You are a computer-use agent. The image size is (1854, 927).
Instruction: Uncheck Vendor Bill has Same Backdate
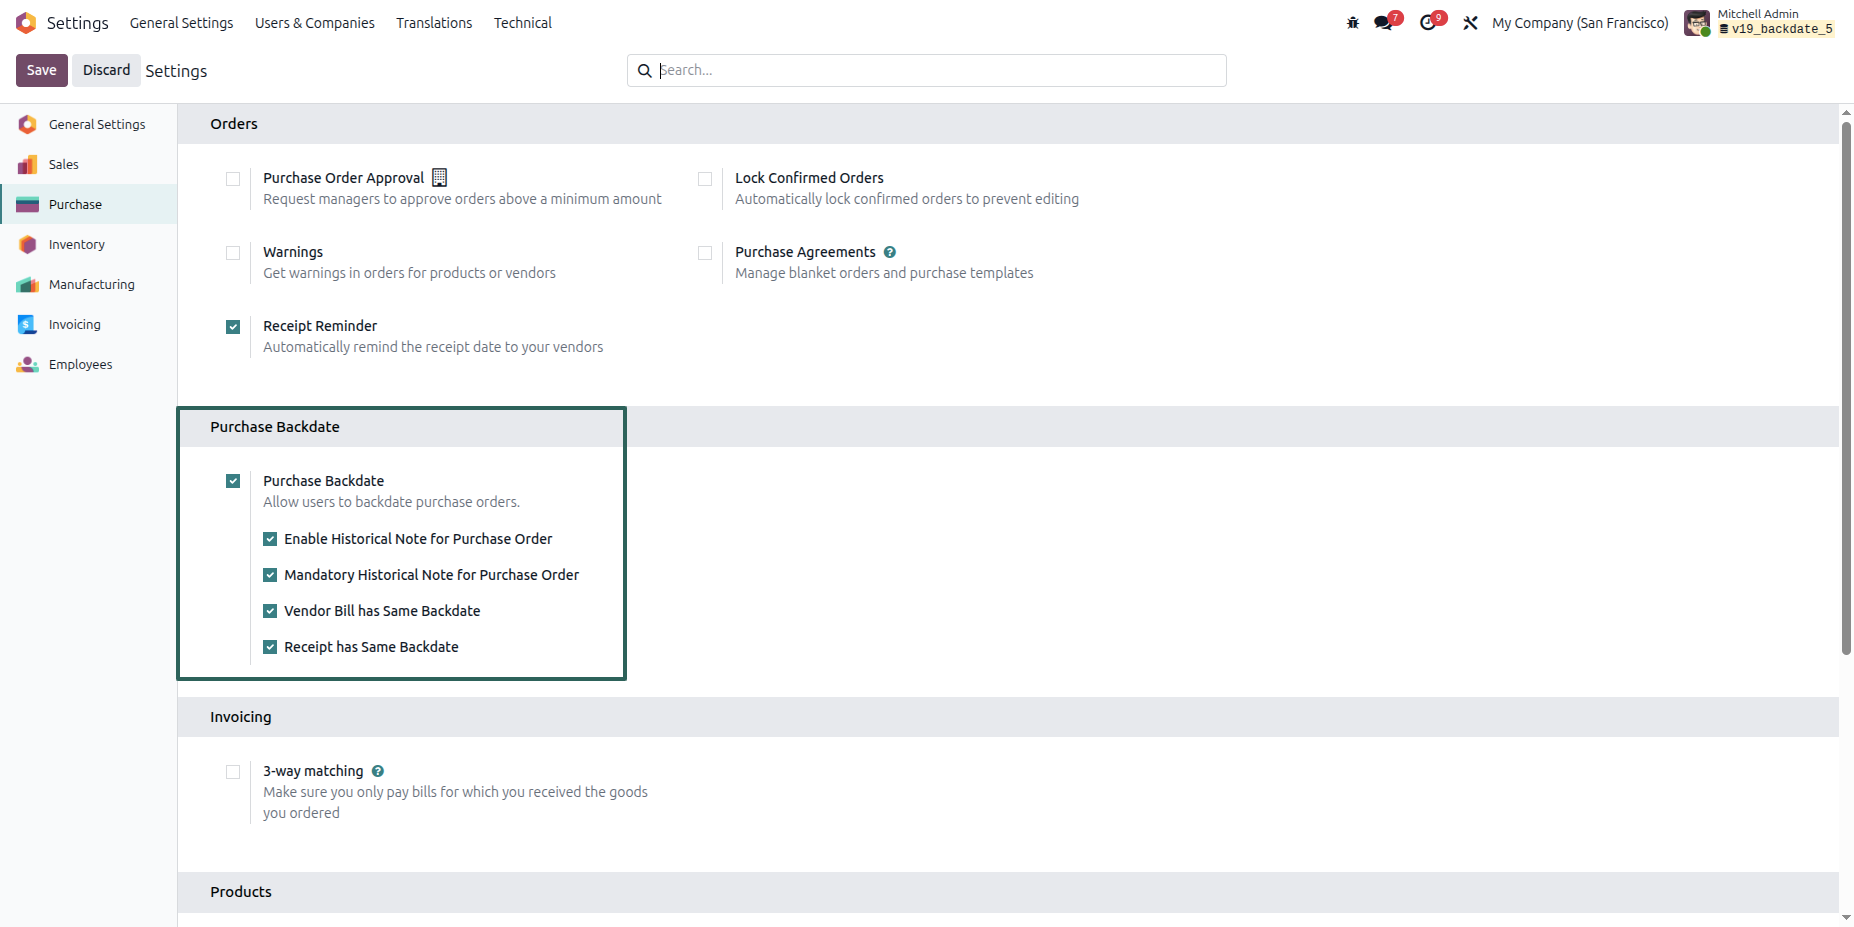(270, 611)
